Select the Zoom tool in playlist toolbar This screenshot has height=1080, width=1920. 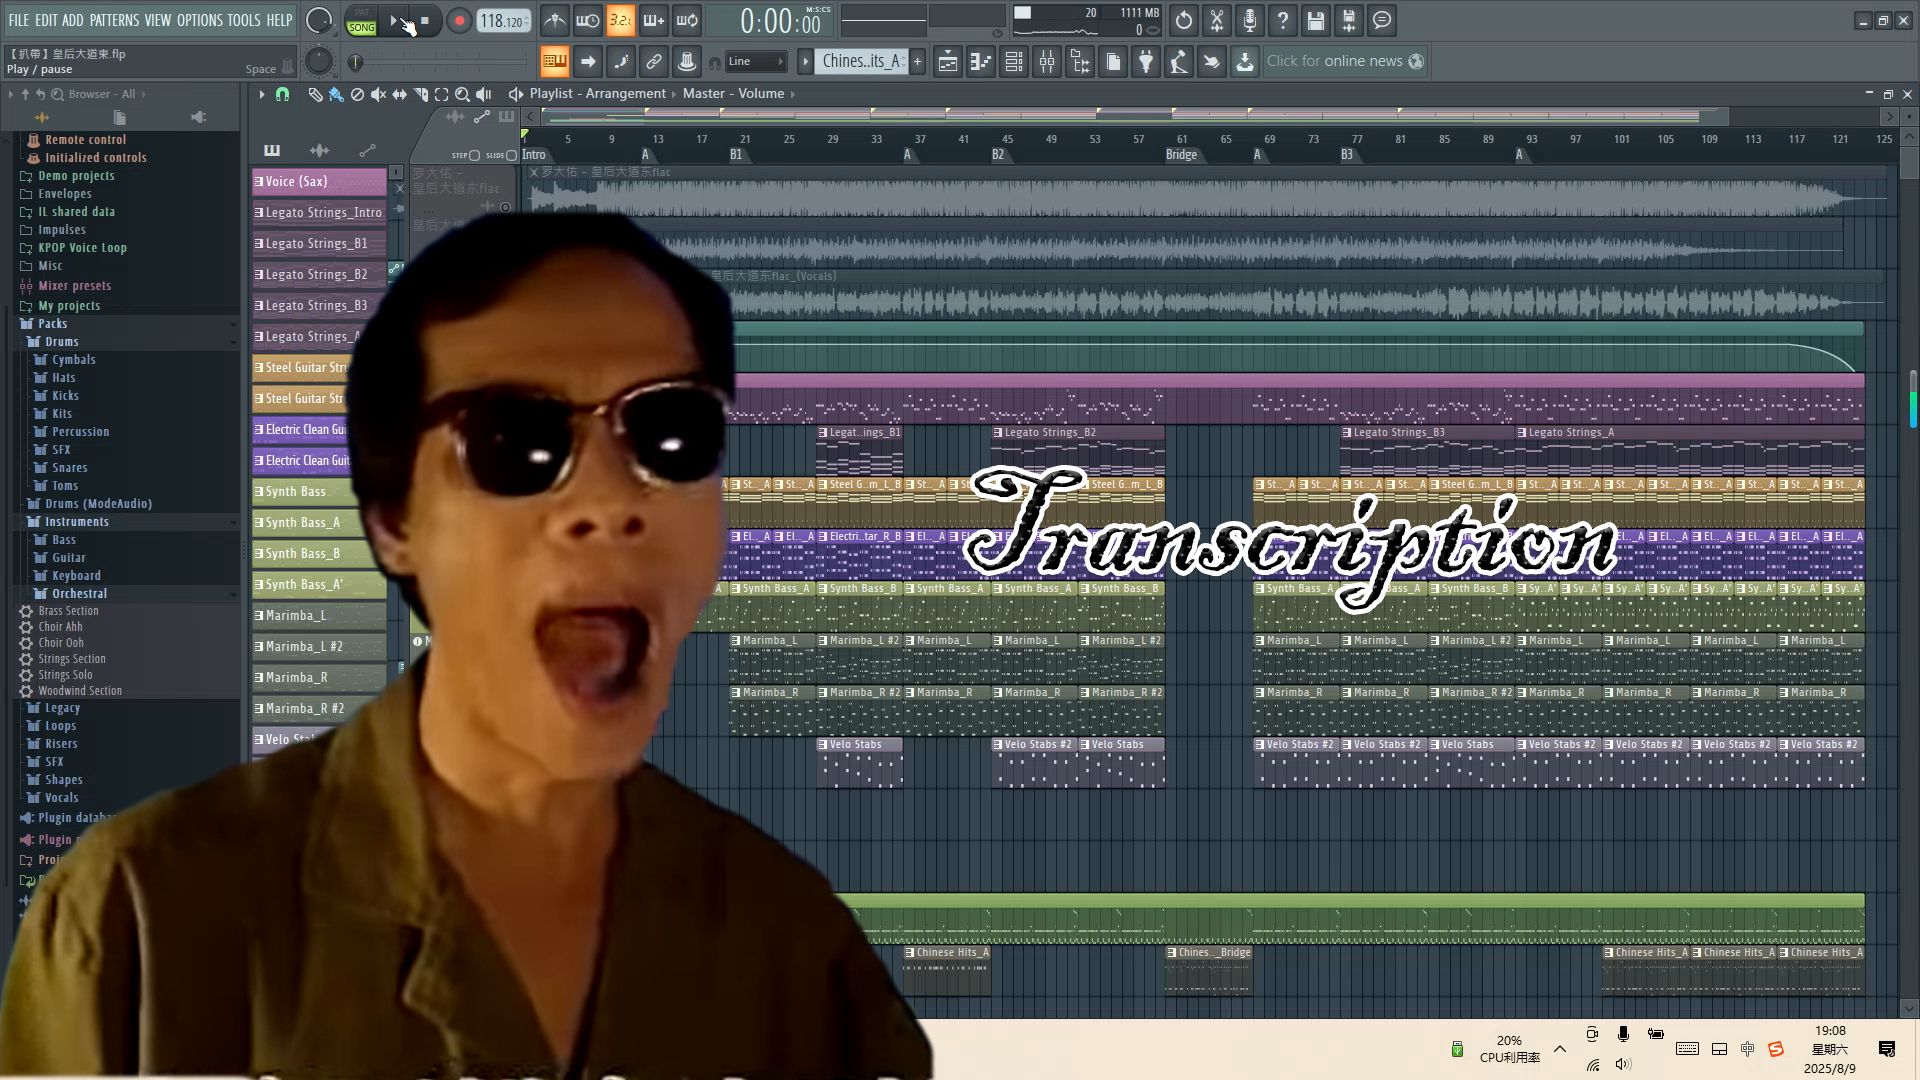click(x=462, y=94)
